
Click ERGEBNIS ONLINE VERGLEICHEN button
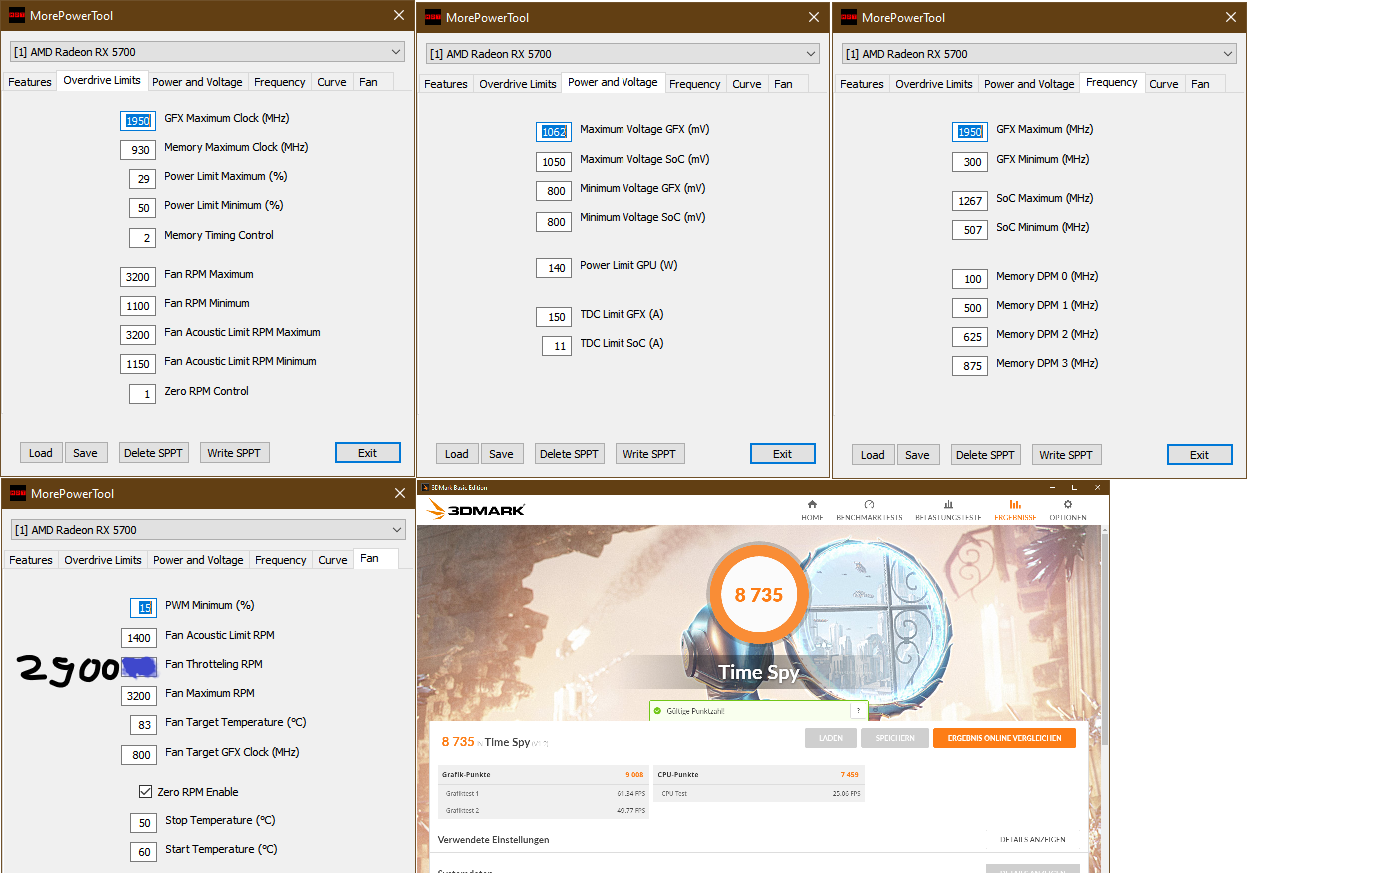tap(1004, 738)
